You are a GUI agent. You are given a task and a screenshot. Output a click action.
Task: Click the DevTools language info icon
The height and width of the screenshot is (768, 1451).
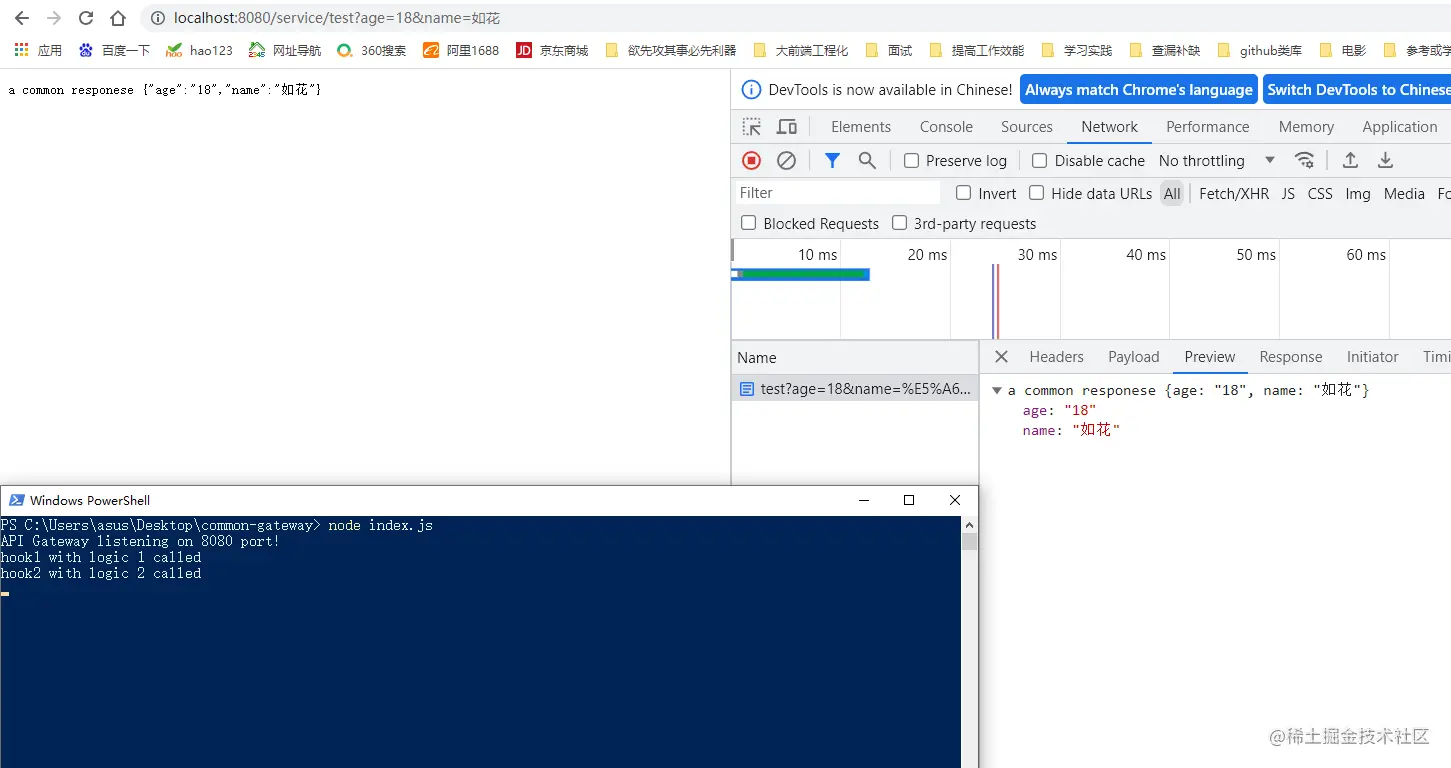pyautogui.click(x=751, y=90)
